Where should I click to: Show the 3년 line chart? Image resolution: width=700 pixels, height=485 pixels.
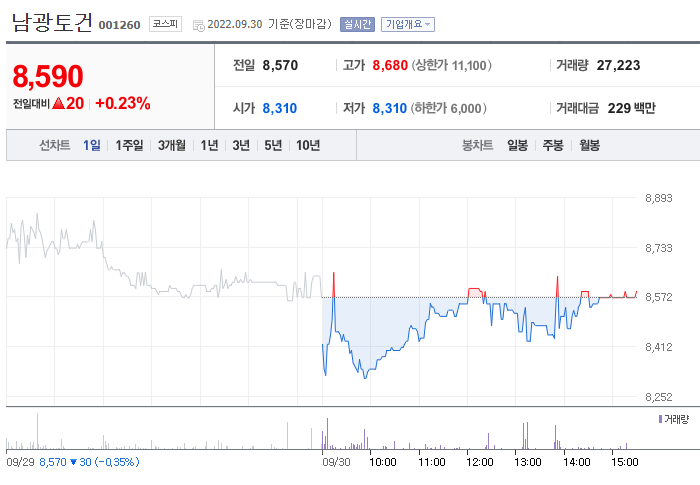click(241, 145)
